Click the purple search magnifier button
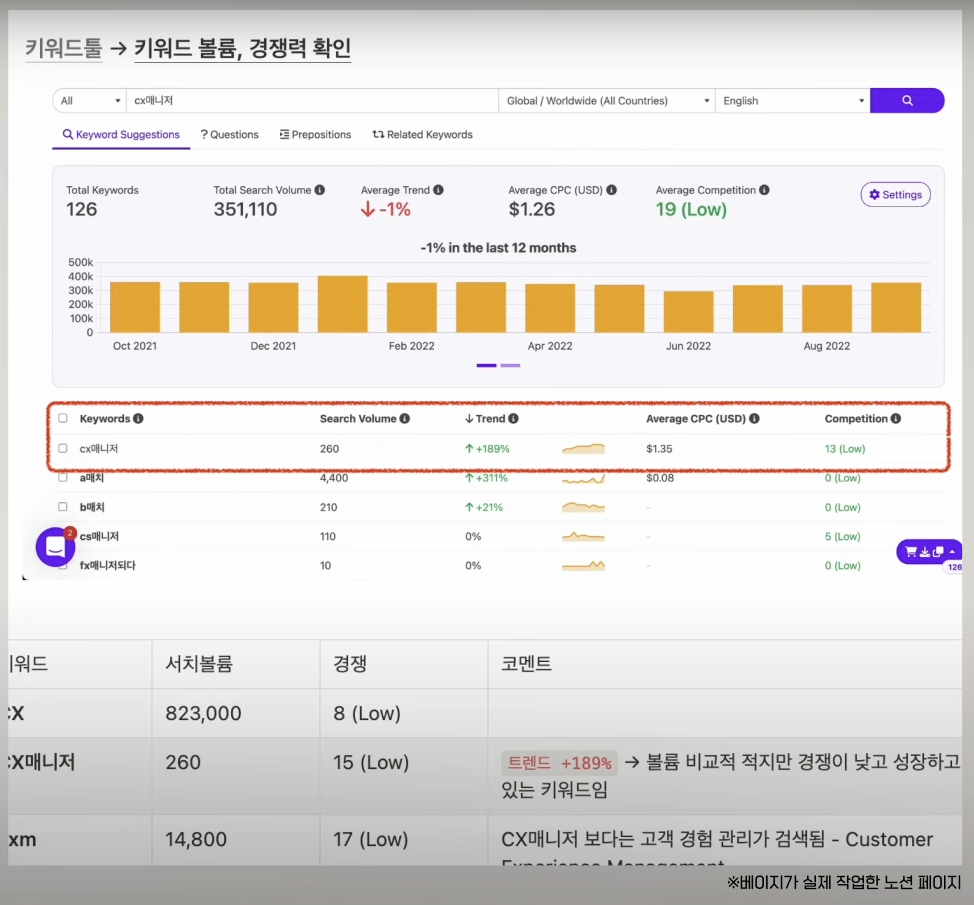974x905 pixels. point(907,101)
